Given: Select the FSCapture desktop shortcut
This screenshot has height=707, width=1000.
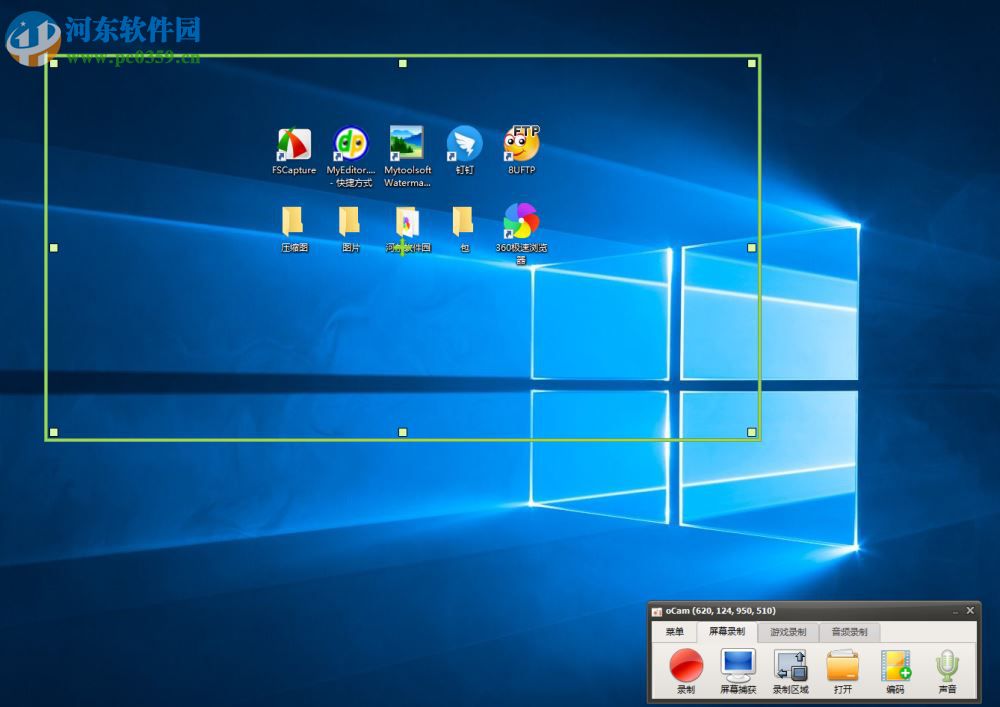Looking at the screenshot, I should tap(294, 152).
